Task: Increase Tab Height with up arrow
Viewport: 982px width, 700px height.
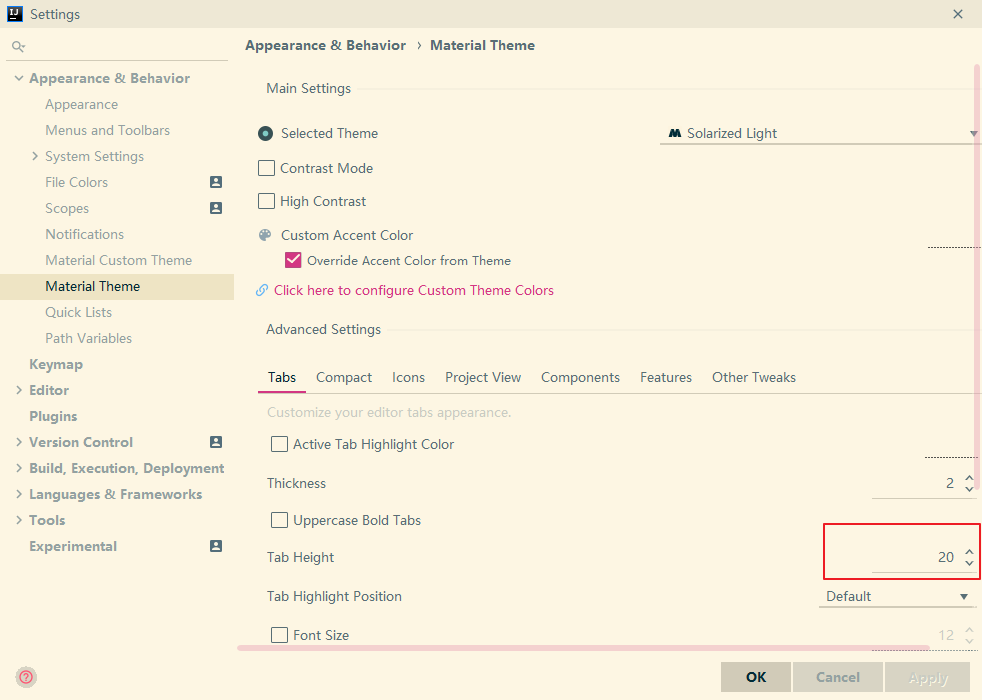Action: [969, 552]
